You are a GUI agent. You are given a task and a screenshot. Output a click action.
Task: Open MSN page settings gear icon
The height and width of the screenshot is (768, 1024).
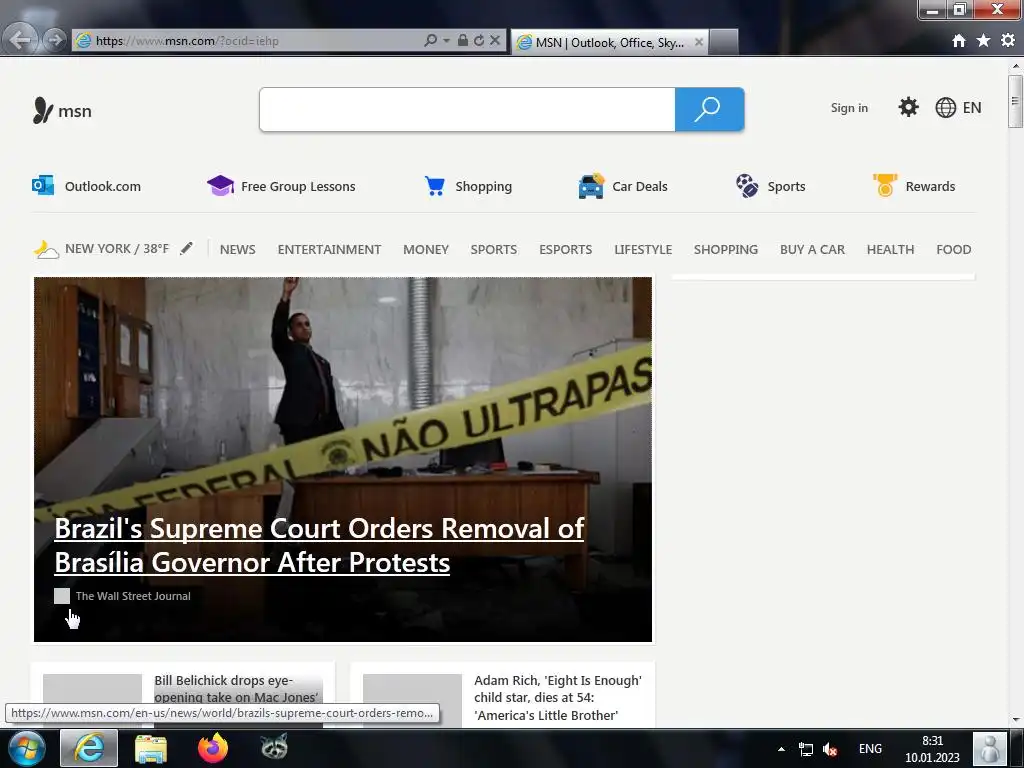point(908,107)
